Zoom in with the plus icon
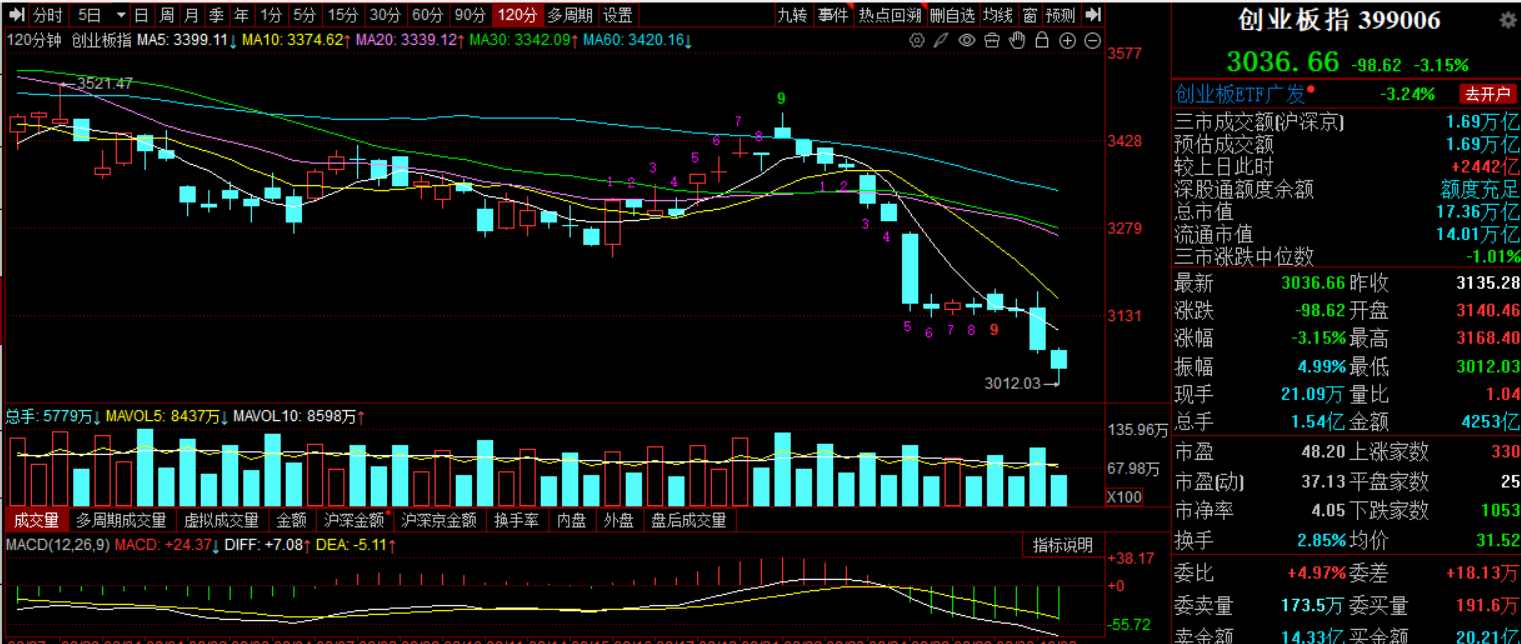 point(1067,40)
